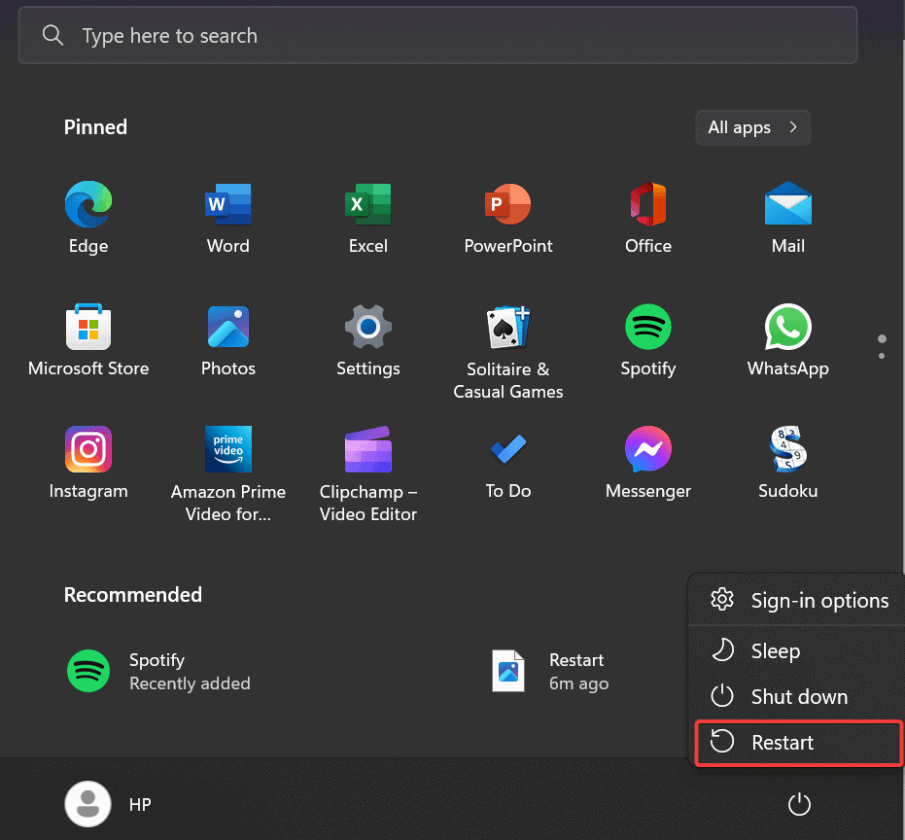Viewport: 905px width, 840px height.
Task: Launch the Messenger app
Action: (648, 450)
